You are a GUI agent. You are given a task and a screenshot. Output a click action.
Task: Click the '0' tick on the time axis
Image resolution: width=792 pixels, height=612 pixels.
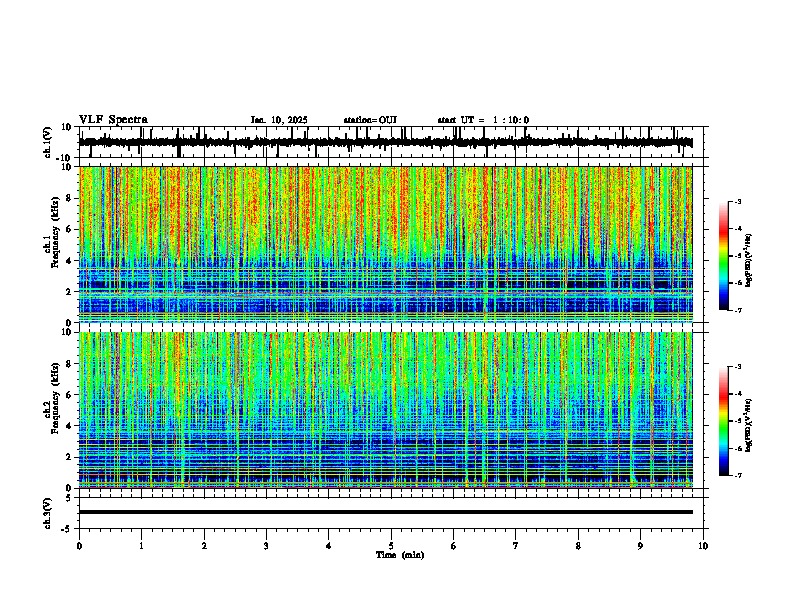coord(79,546)
